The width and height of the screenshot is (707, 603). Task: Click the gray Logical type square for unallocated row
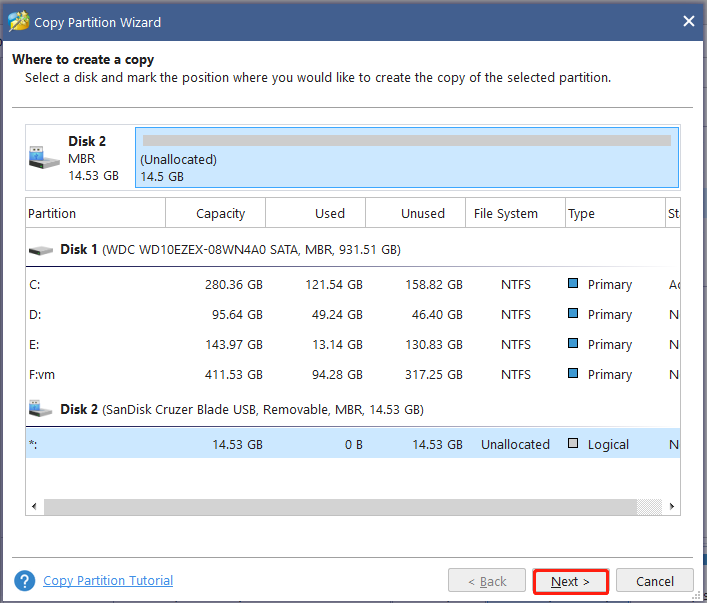573,443
